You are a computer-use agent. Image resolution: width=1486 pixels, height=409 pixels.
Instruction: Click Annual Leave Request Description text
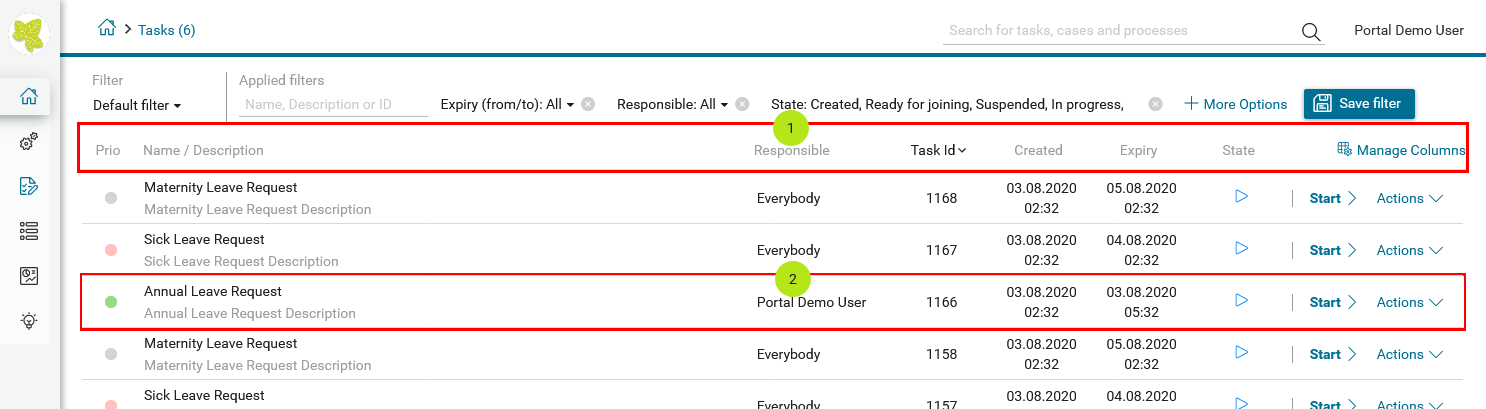coord(250,313)
